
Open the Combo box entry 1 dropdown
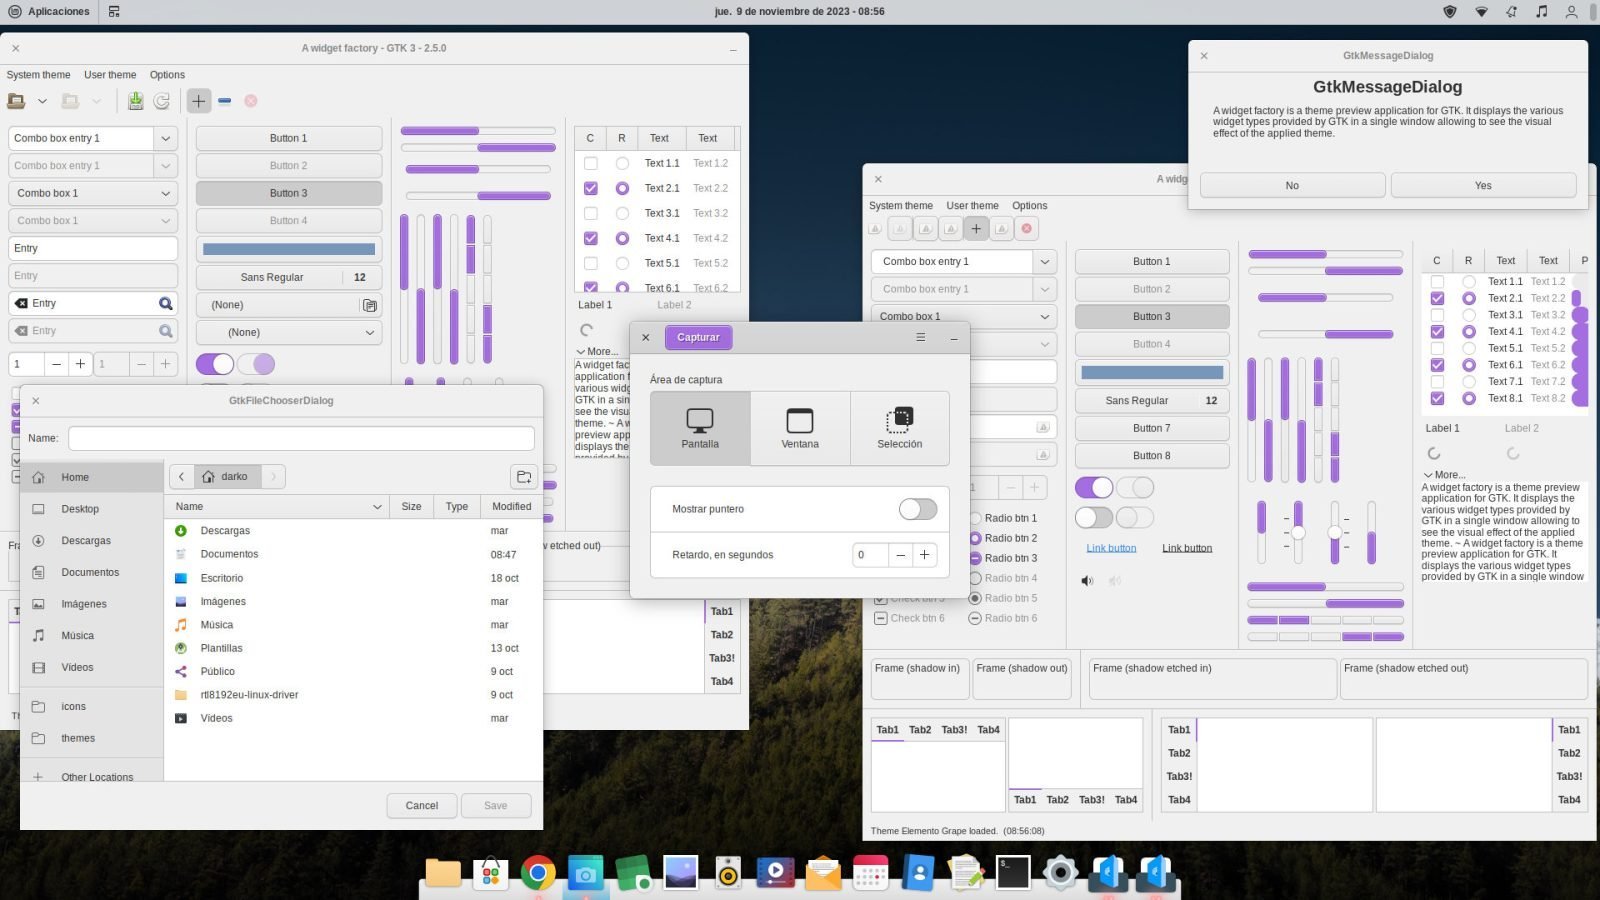click(166, 138)
